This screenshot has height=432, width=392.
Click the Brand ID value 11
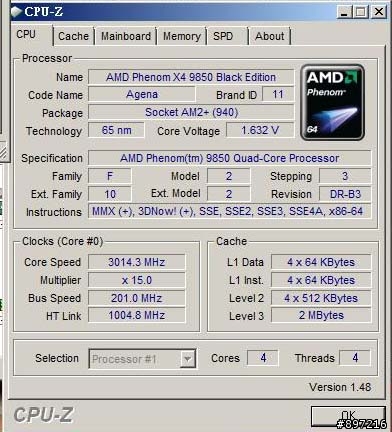pyautogui.click(x=278, y=94)
